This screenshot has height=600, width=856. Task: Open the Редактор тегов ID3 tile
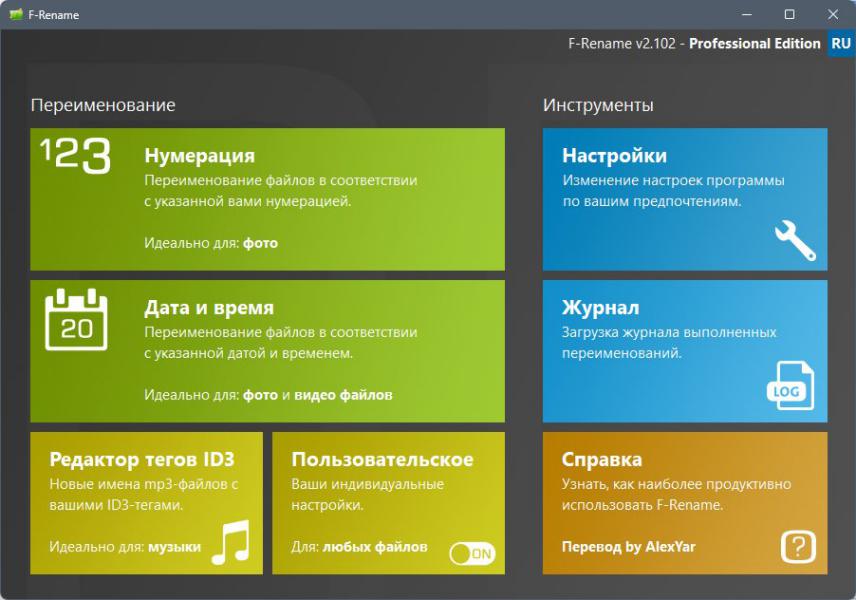146,503
